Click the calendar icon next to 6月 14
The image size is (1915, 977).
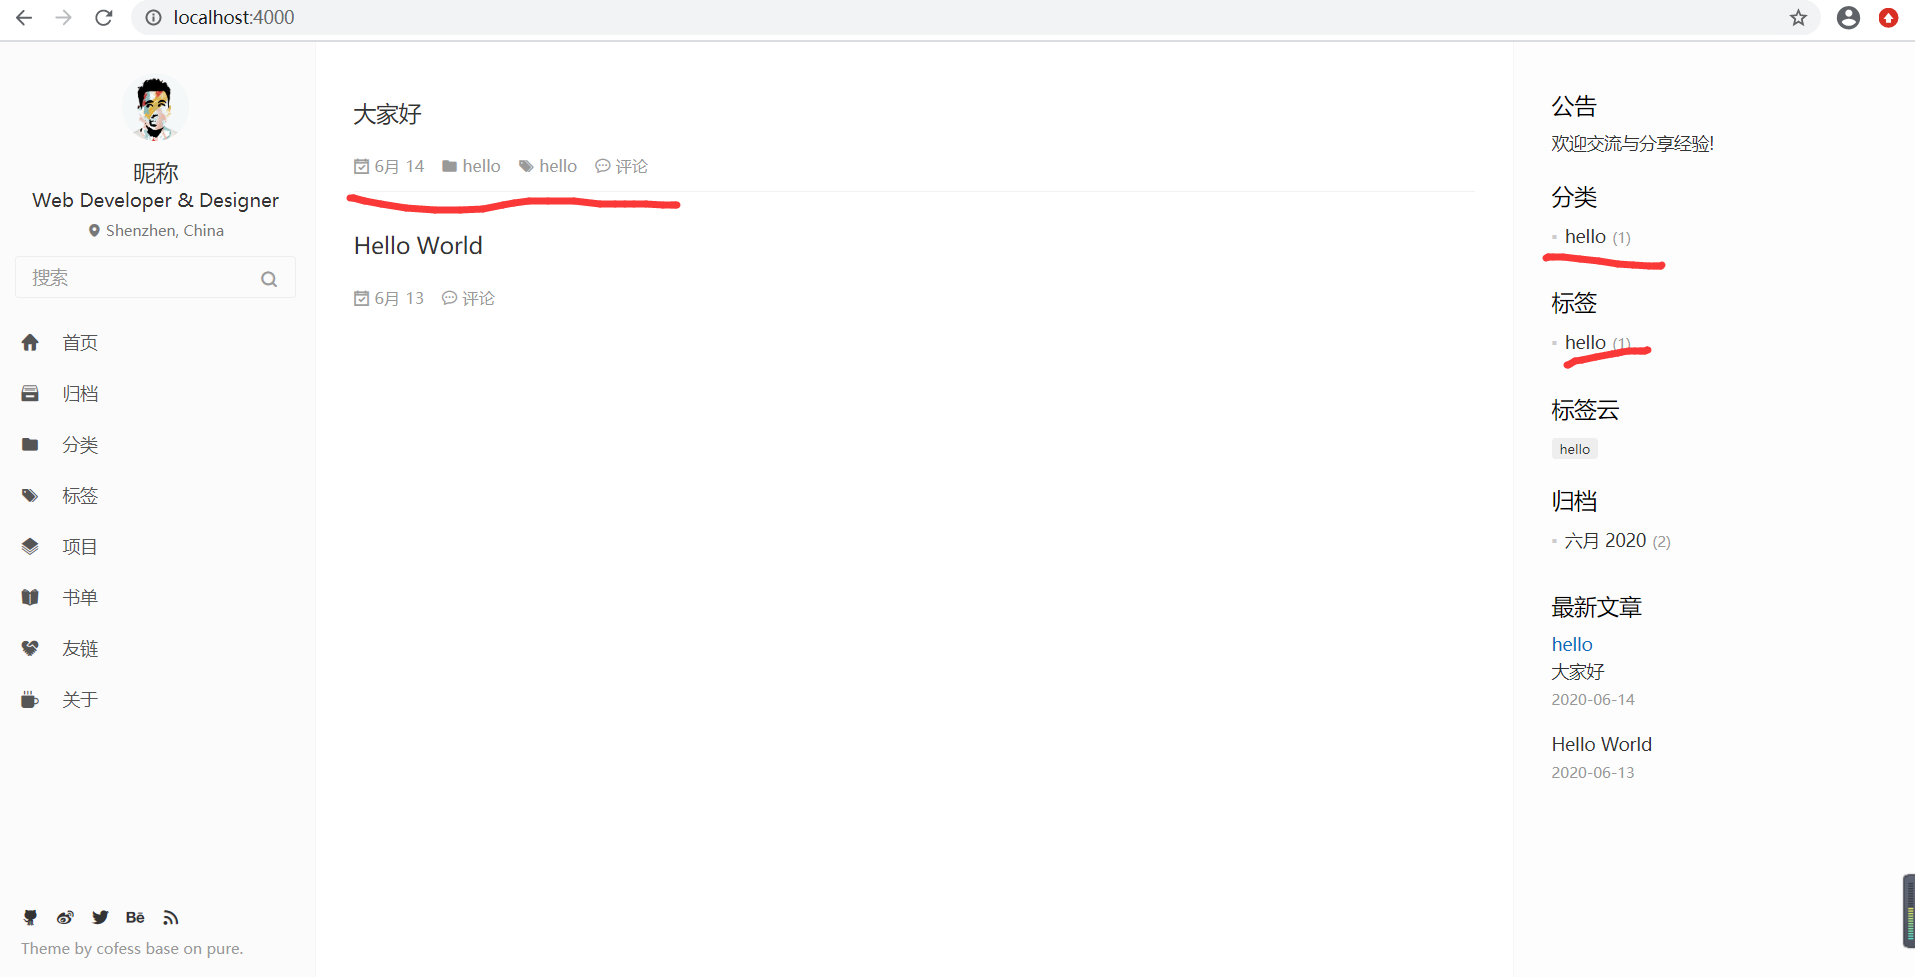(362, 166)
